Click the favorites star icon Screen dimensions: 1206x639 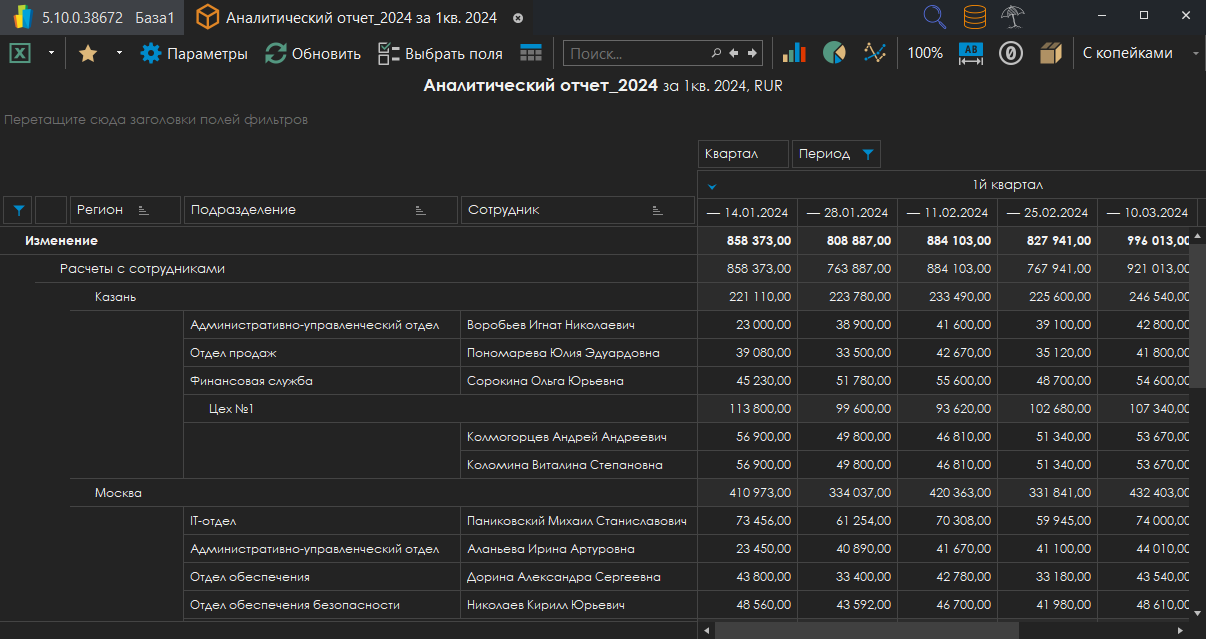point(88,54)
